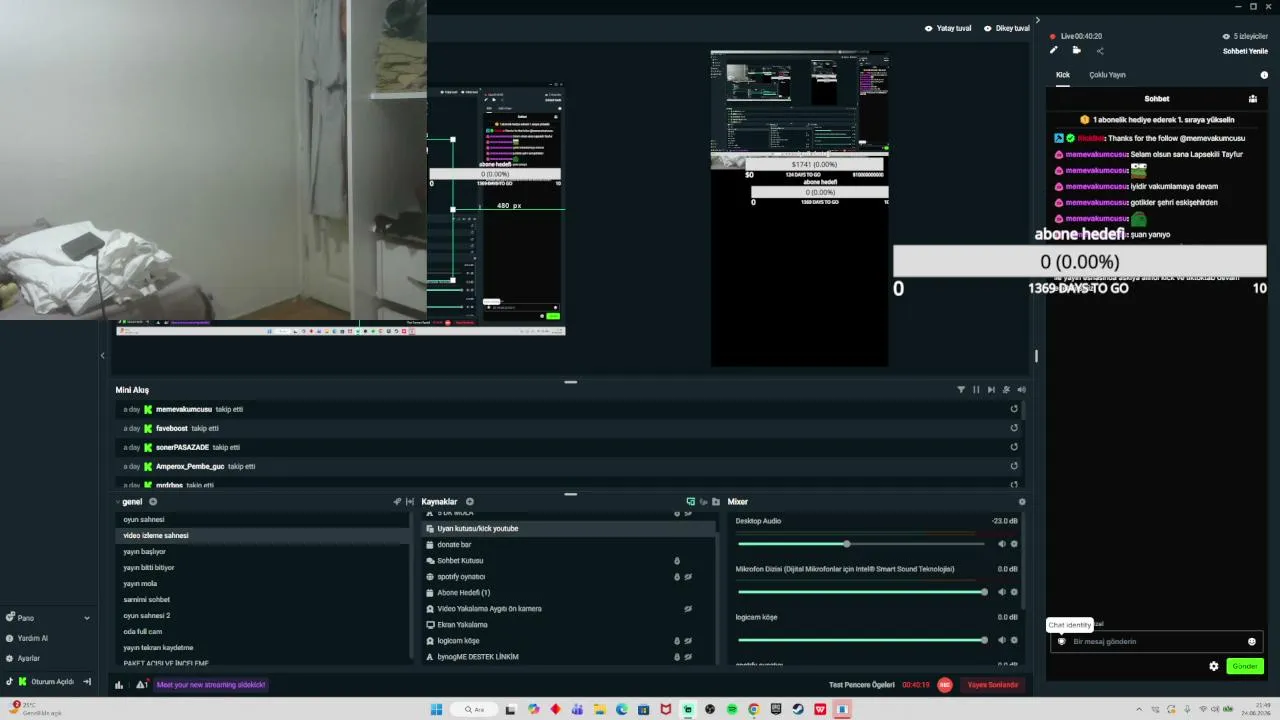Click Sohbeti Yenile to refresh chat

pyautogui.click(x=1245, y=51)
